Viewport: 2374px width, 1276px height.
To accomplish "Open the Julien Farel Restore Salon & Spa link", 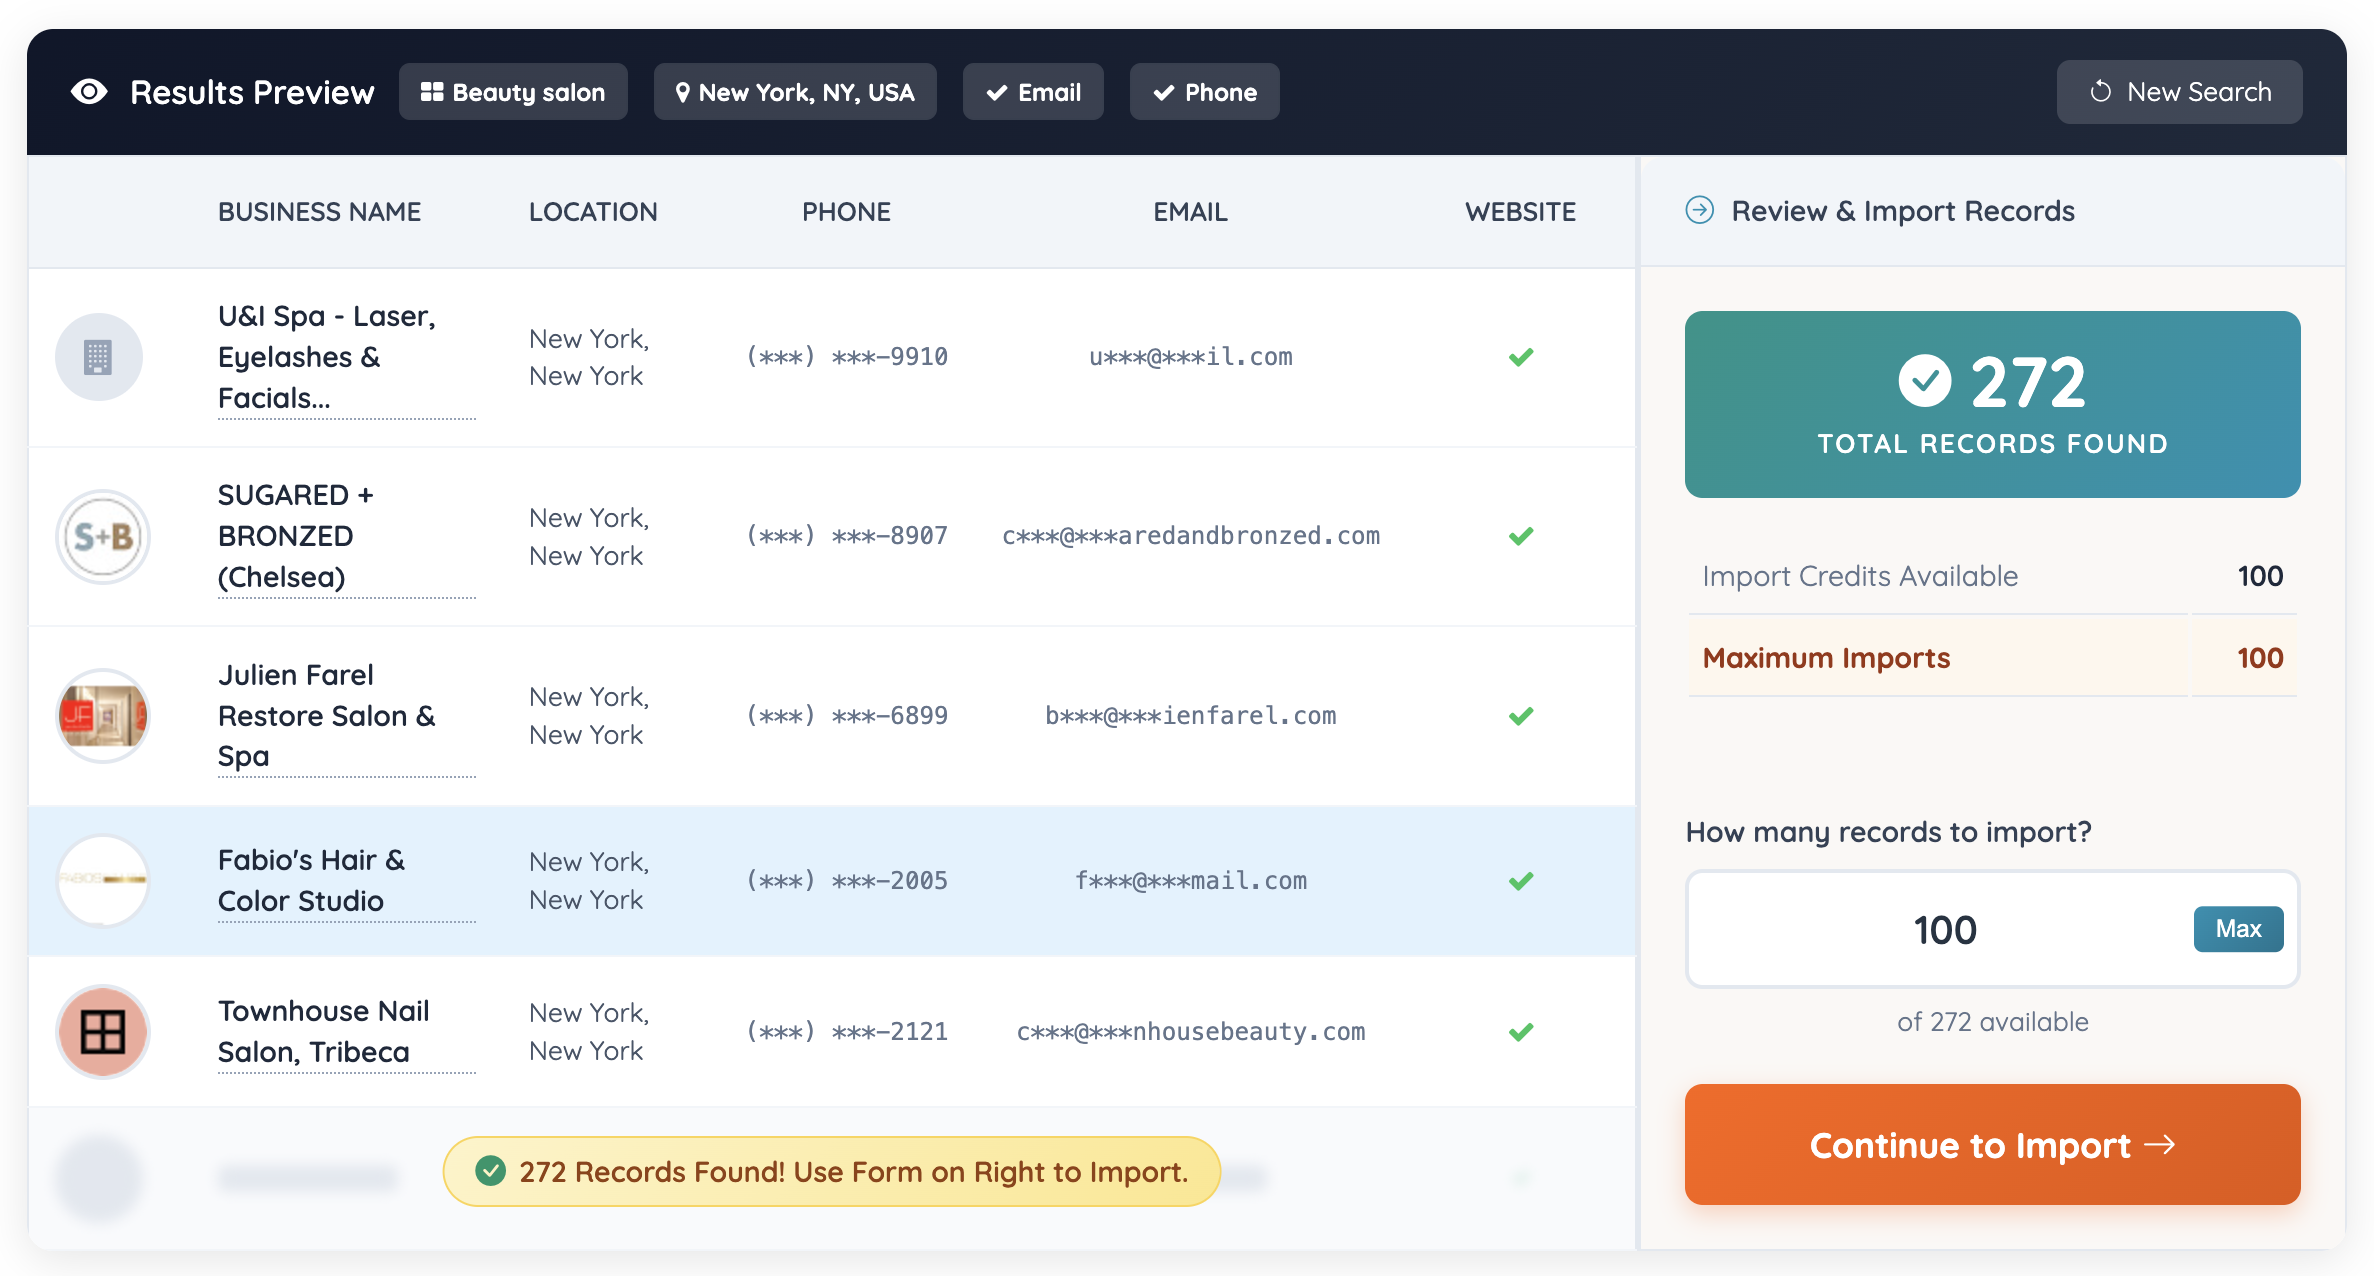I will tap(326, 716).
